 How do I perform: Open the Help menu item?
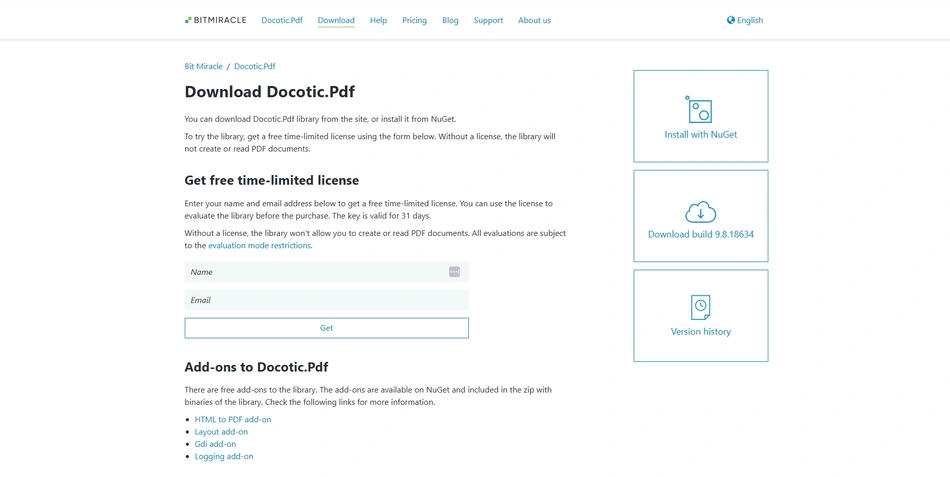tap(378, 20)
